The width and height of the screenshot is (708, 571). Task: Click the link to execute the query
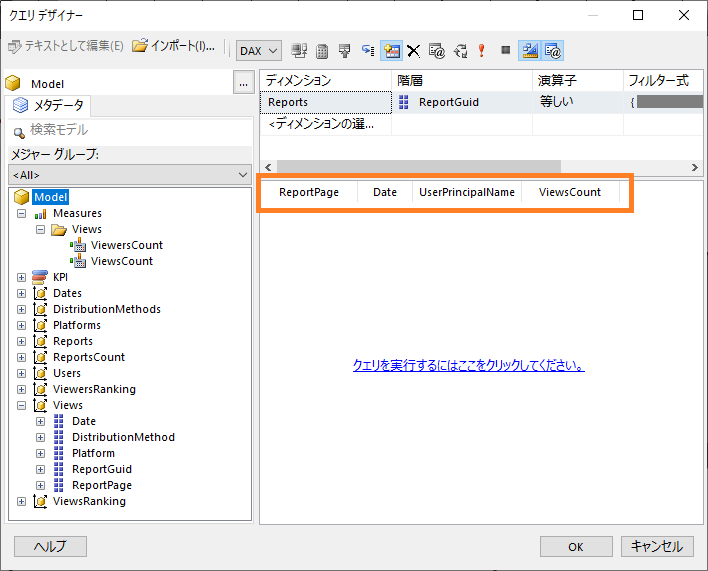pos(468,365)
